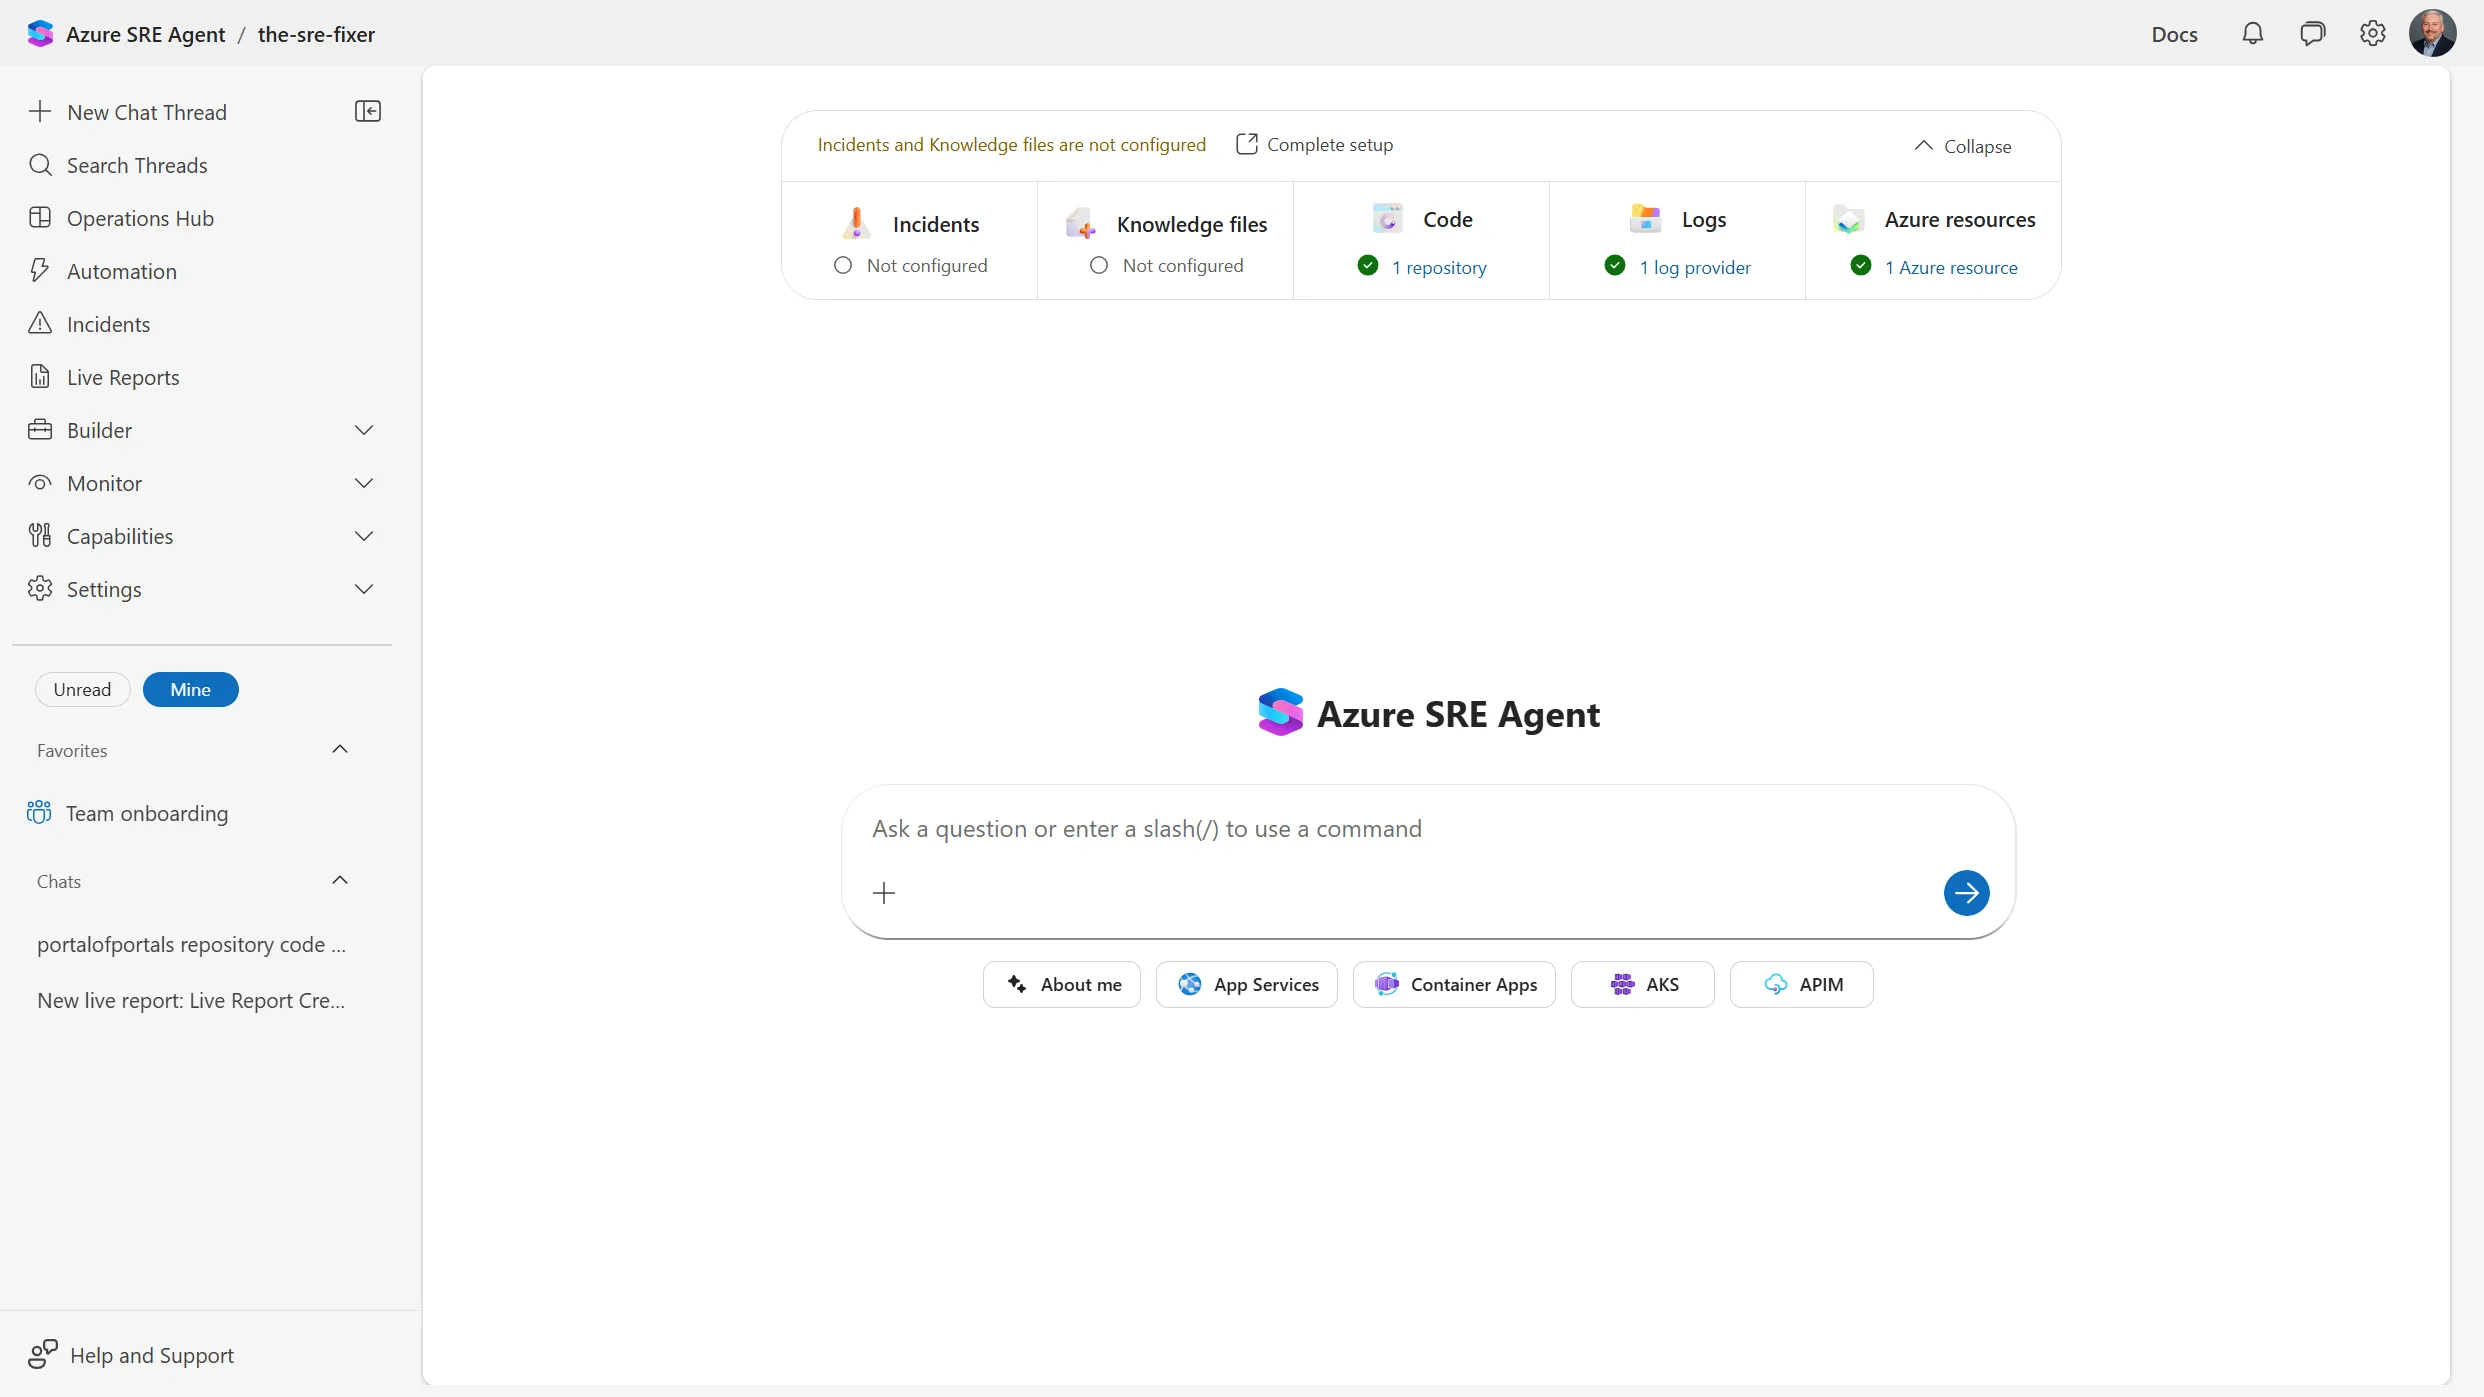Click the Builder toolbox icon
Screen dimensions: 2484x1397
pyautogui.click(x=40, y=429)
